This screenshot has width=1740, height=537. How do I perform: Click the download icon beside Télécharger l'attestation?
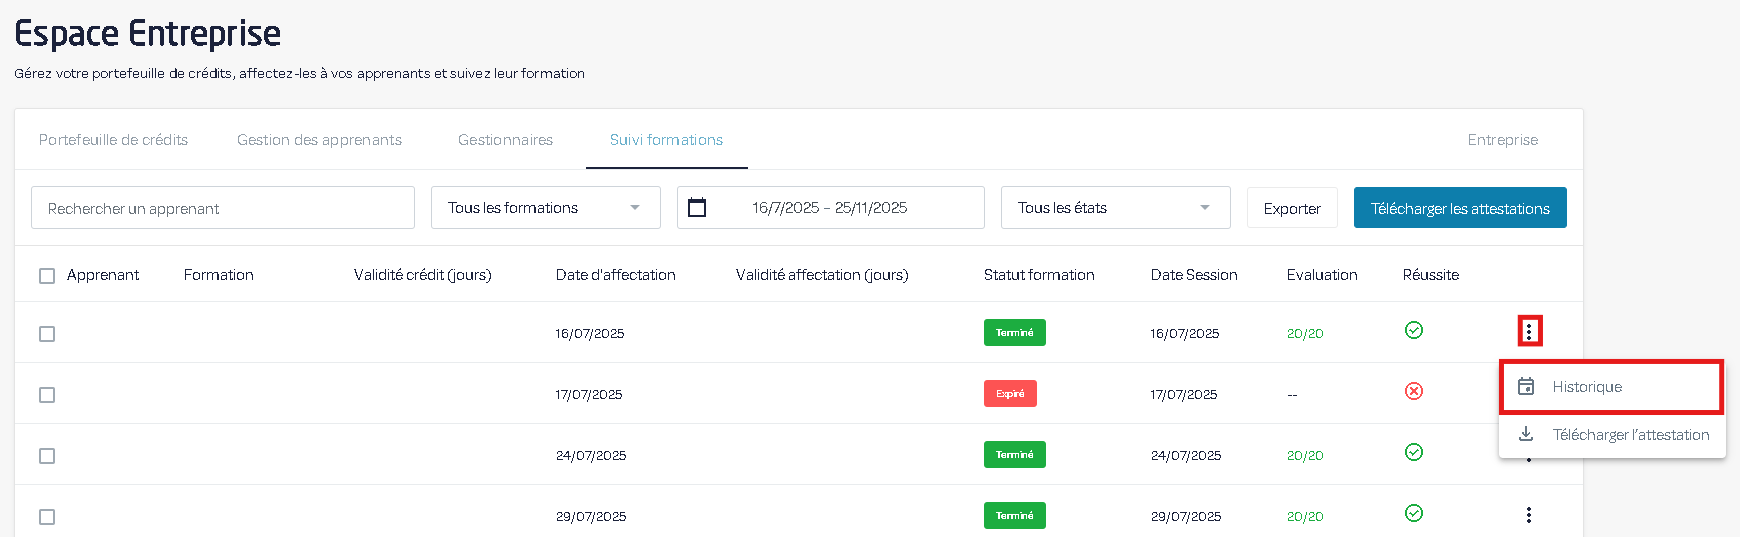pos(1526,434)
